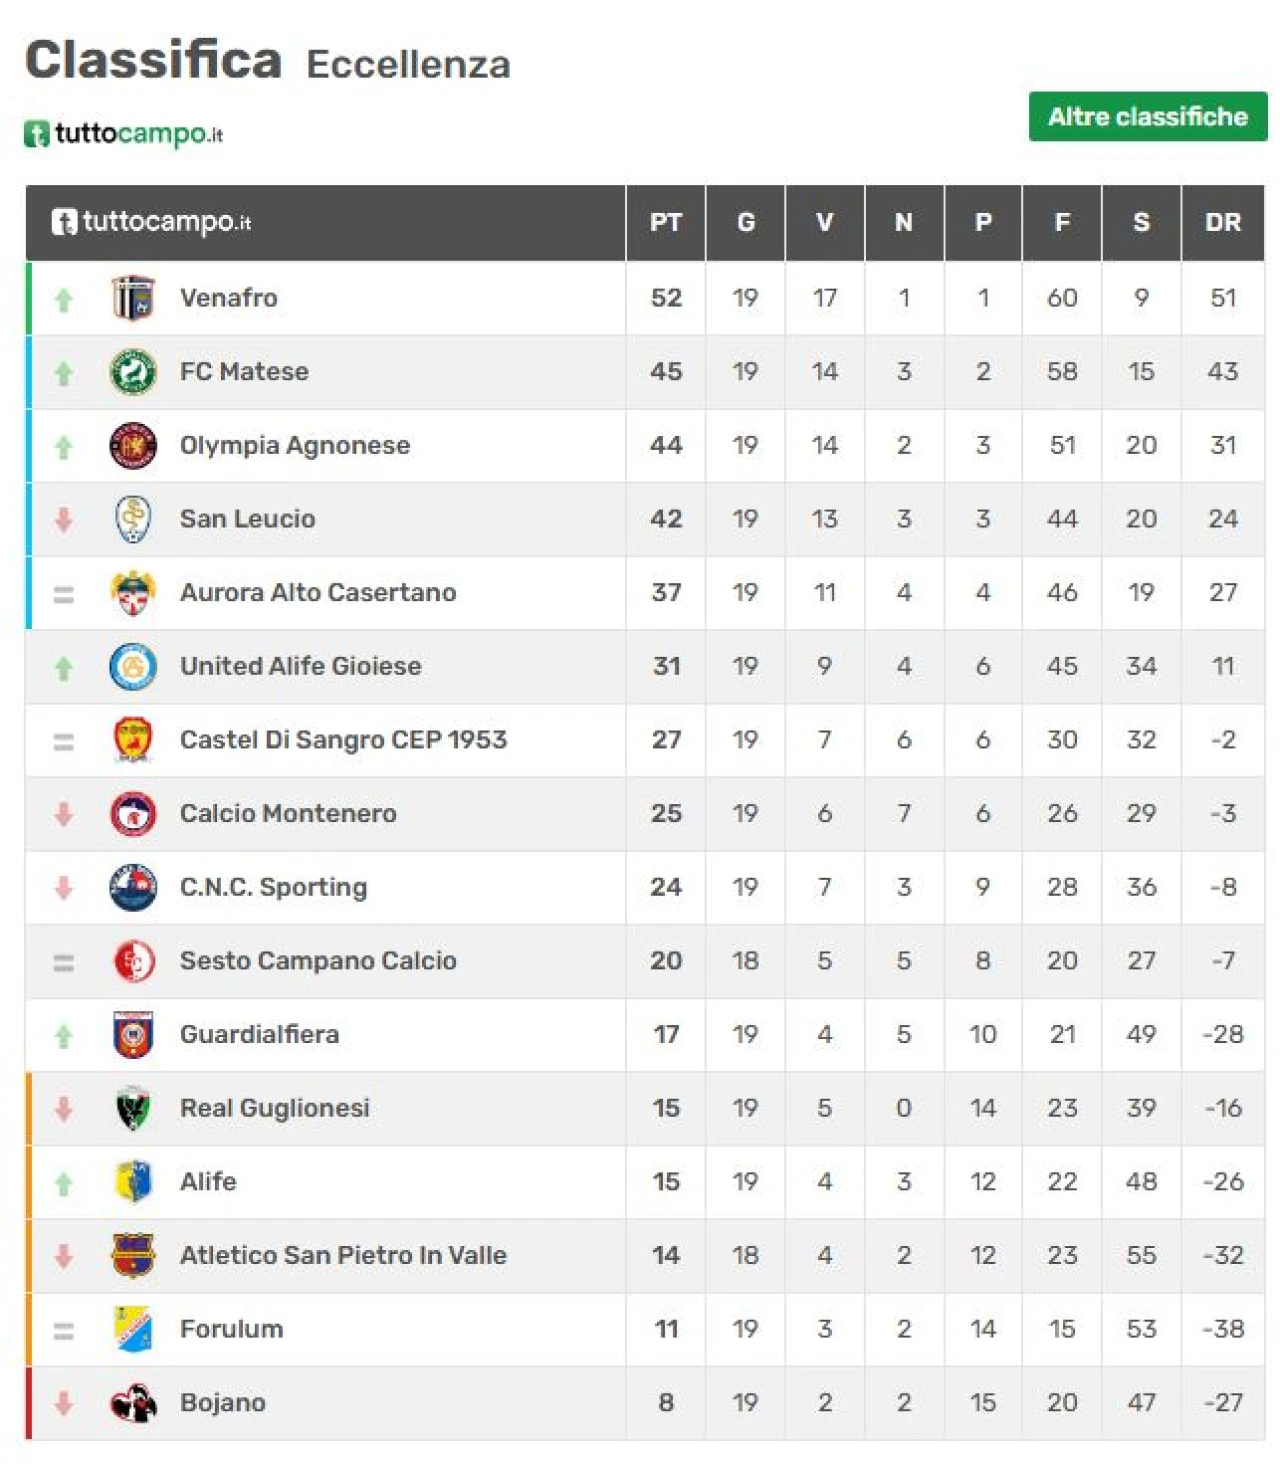
Task: Click the Calcio Montenero crest
Action: 133,813
